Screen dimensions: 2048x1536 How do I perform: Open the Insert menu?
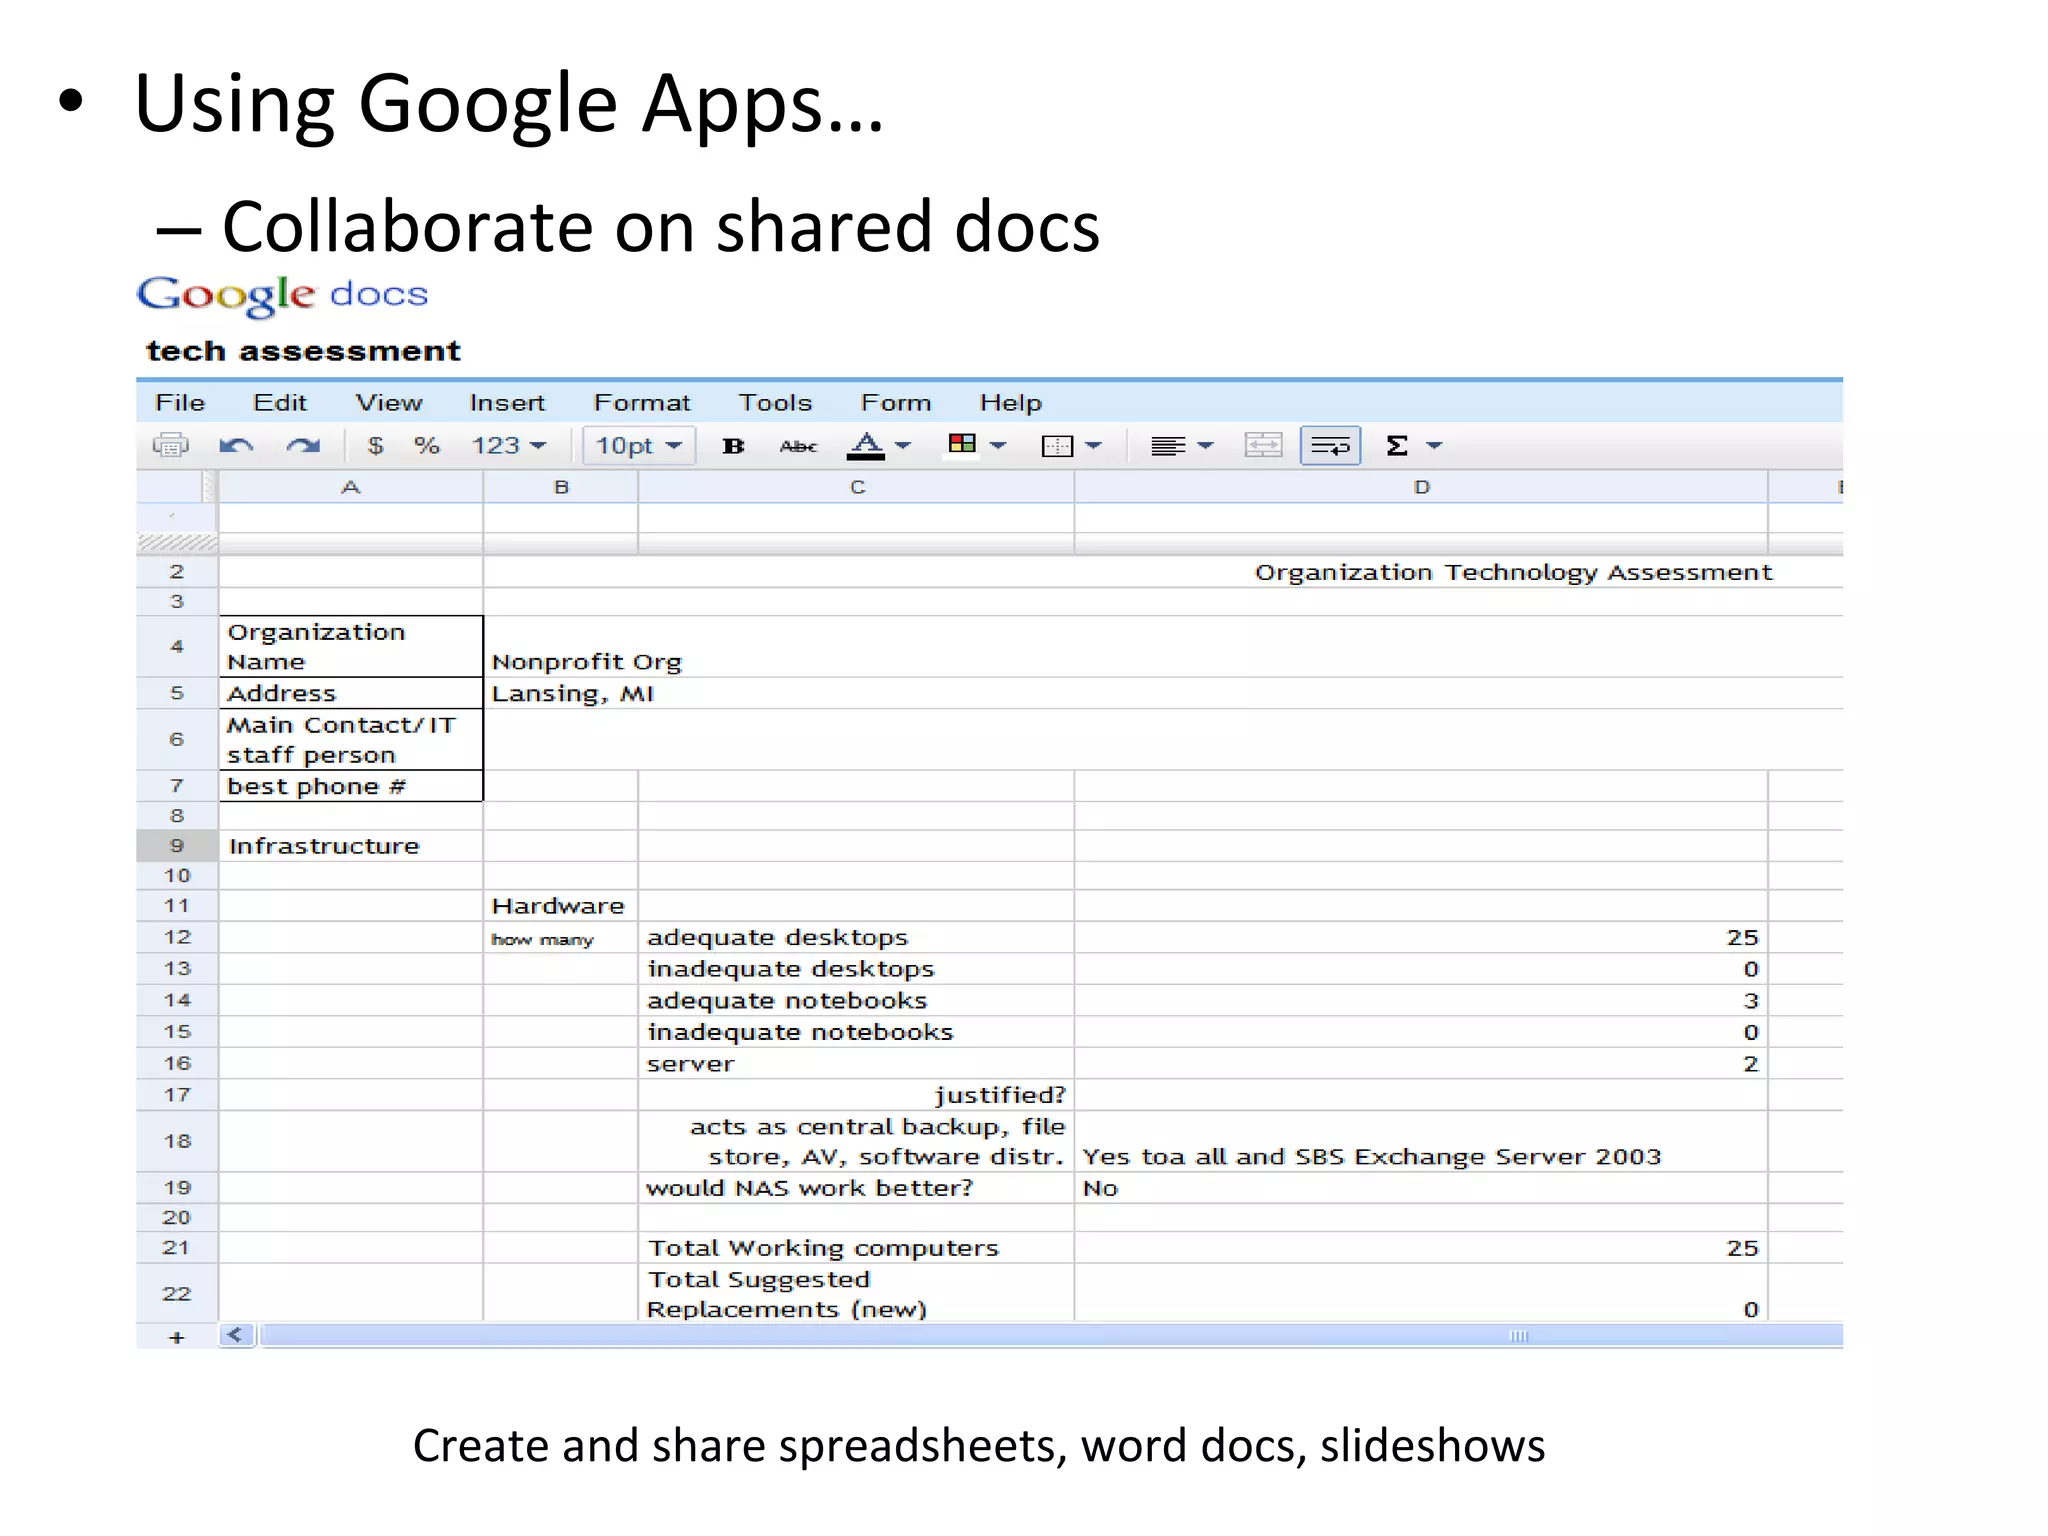tap(507, 403)
